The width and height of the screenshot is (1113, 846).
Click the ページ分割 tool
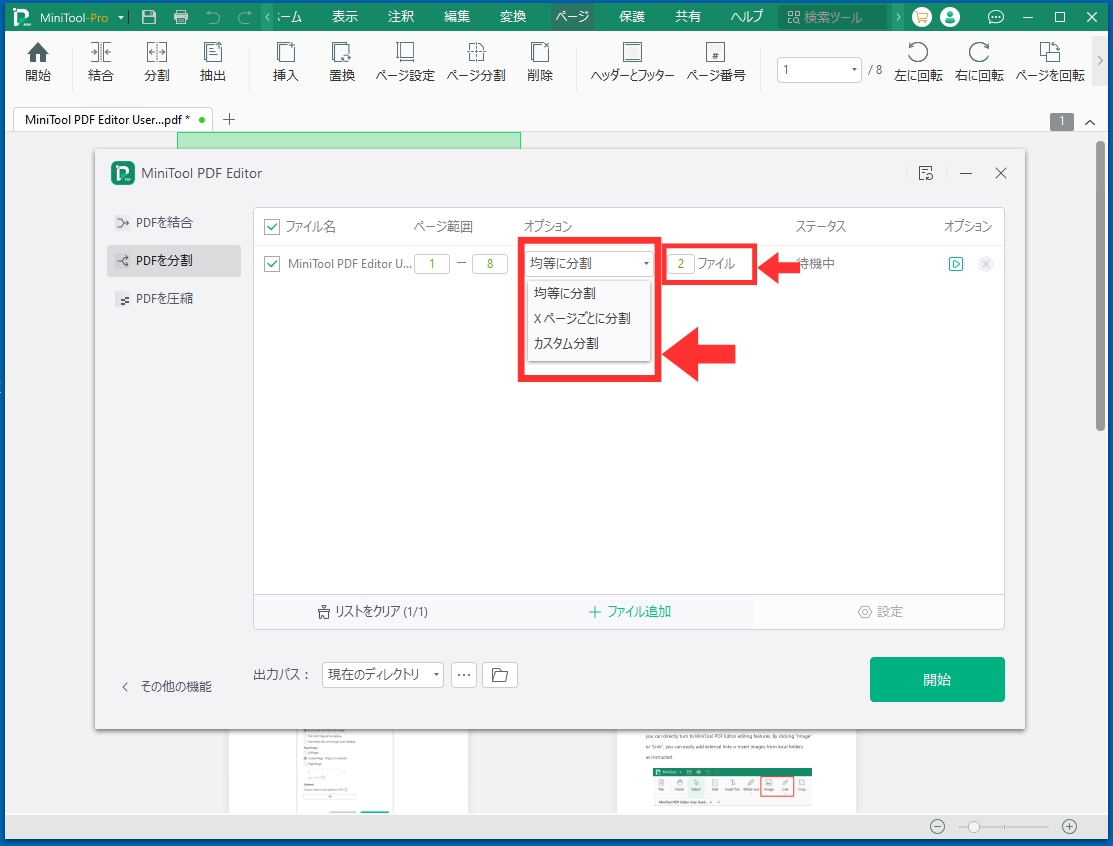click(x=476, y=62)
